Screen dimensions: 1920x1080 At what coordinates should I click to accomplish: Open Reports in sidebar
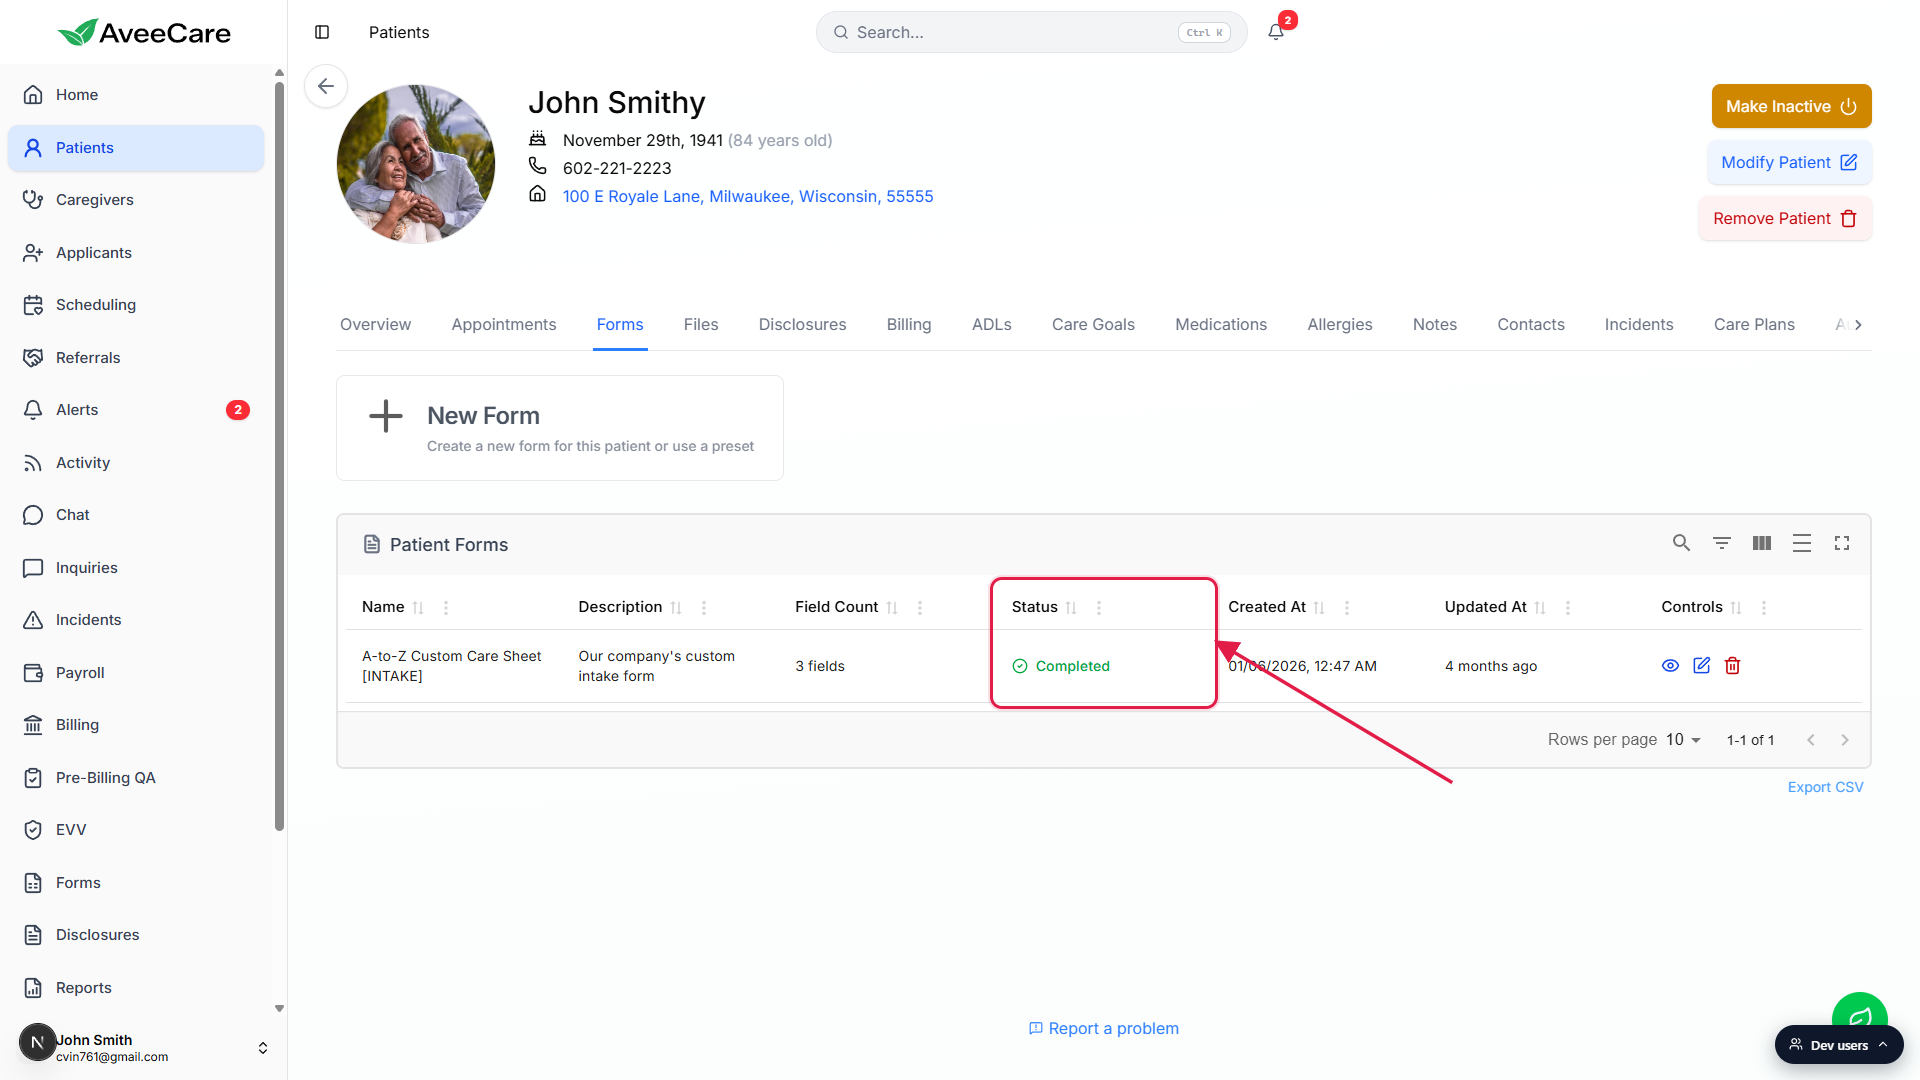136,988
